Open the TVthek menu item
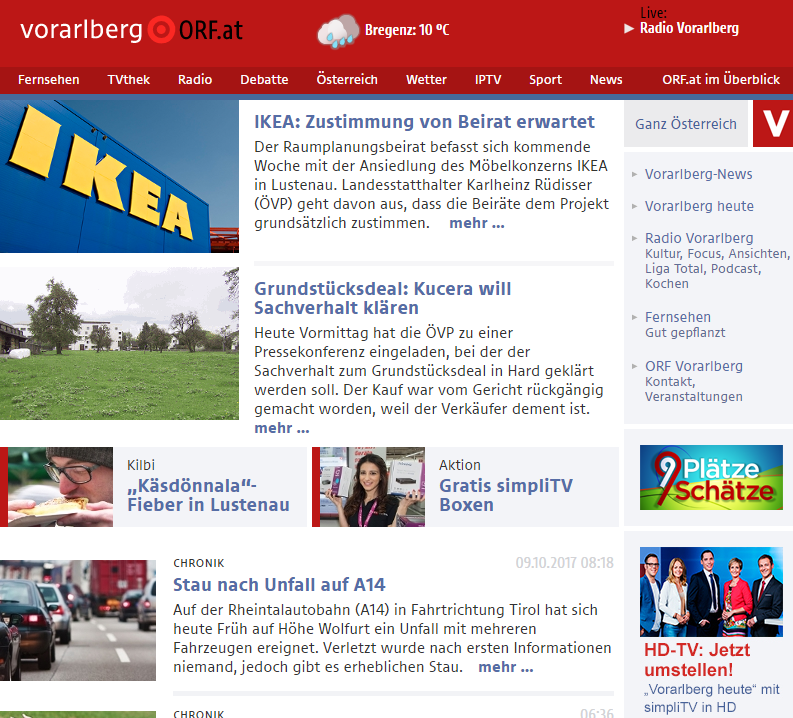 (x=128, y=80)
